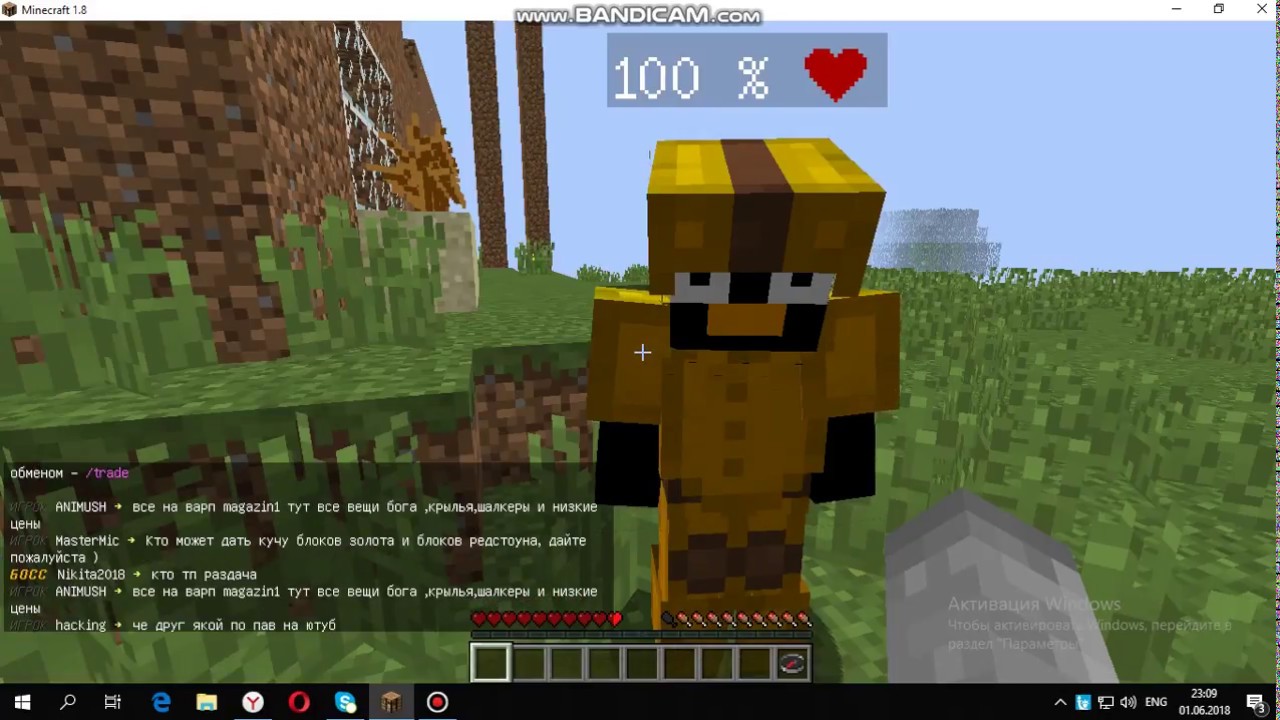Click the /trade command in chat
Image resolution: width=1280 pixels, height=720 pixels.
pyautogui.click(x=106, y=473)
